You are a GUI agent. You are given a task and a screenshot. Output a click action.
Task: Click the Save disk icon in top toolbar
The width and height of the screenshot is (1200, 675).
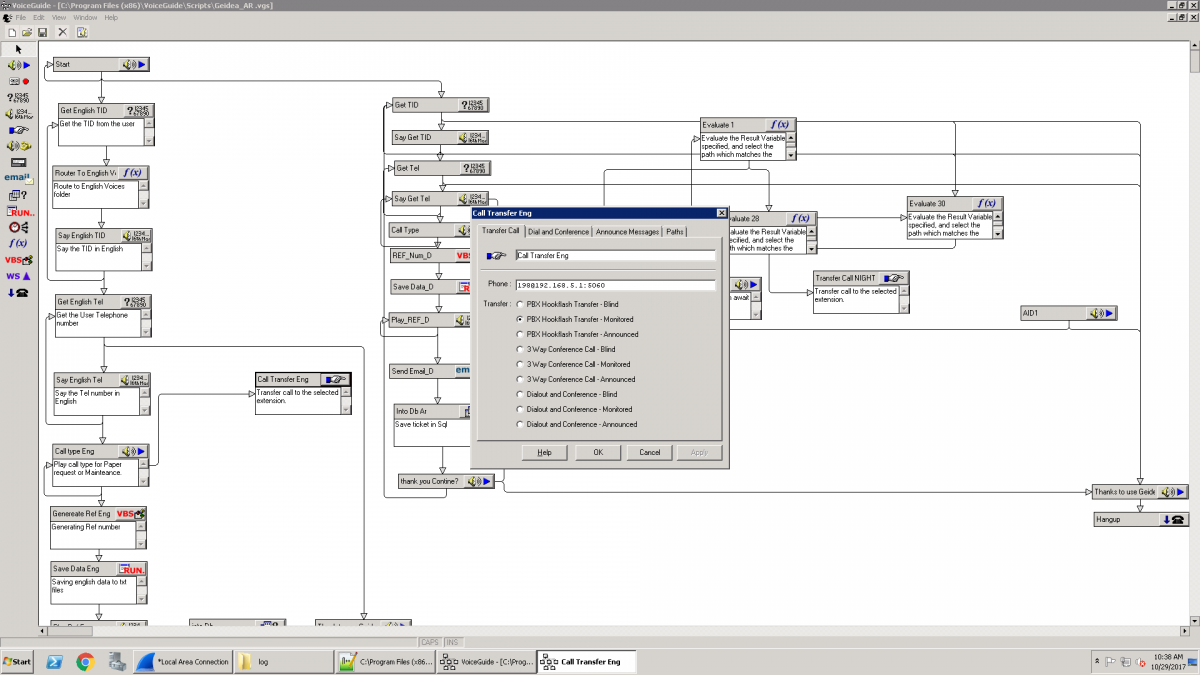[42, 32]
